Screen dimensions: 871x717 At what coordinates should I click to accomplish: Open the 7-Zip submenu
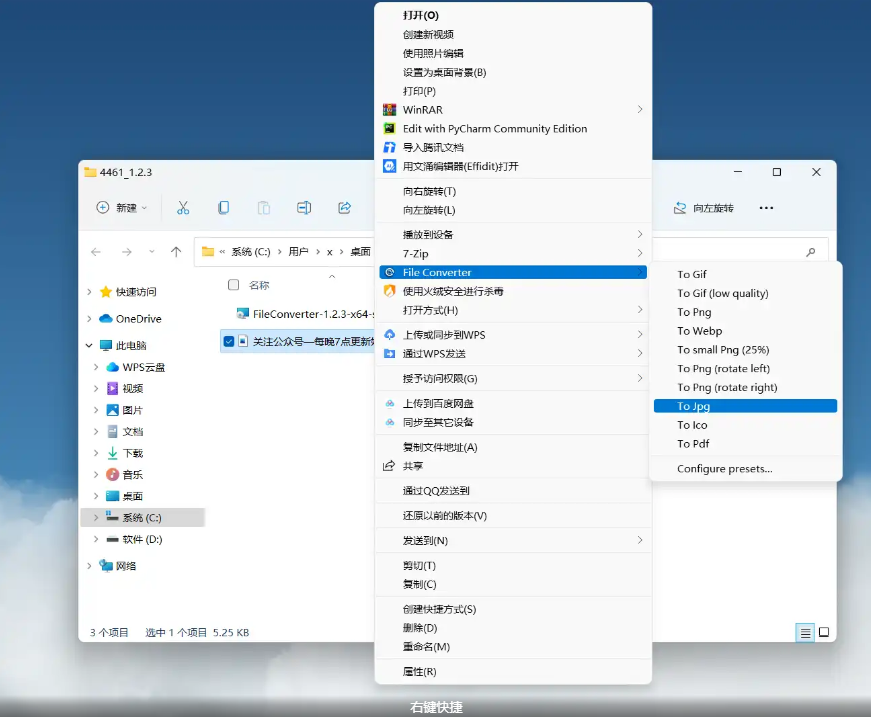tap(513, 253)
